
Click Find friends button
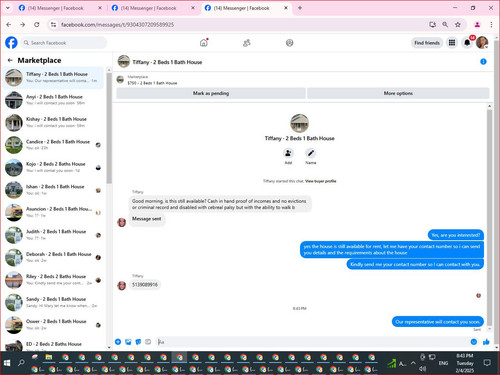[x=427, y=43]
